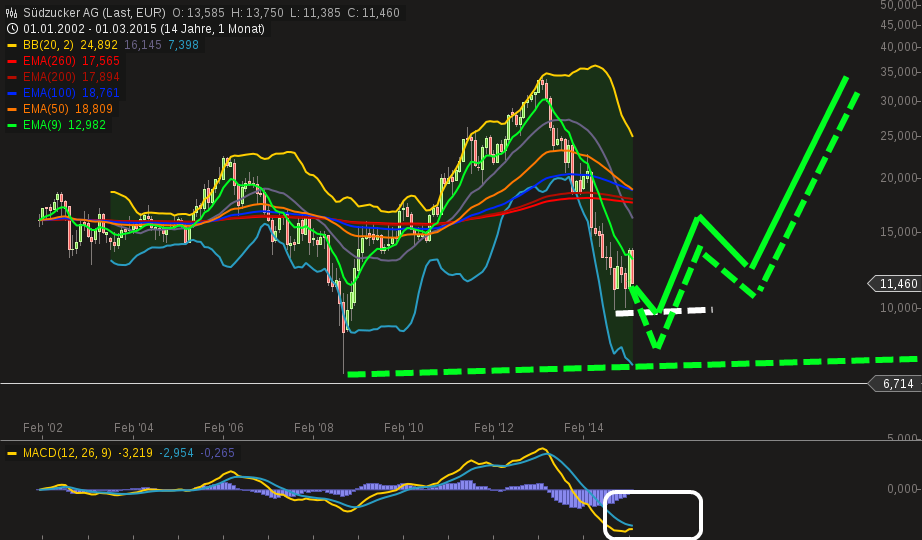
Task: Click the MACD signal value -2,954
Action: click(x=176, y=453)
